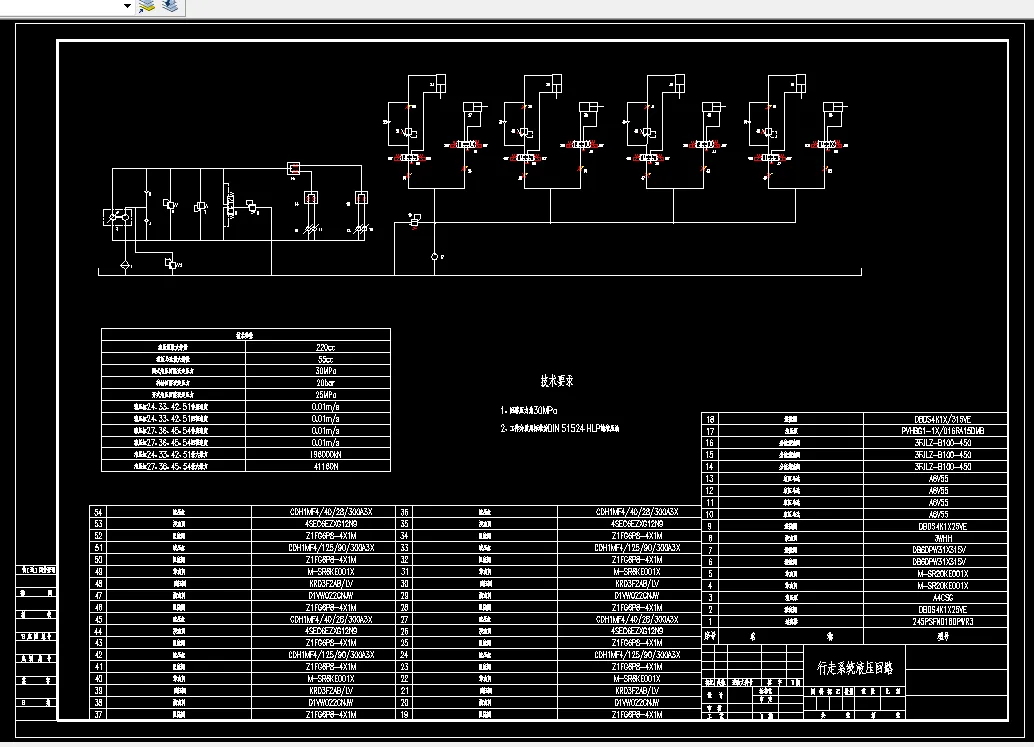1034x747 pixels.
Task: Expand the layer list dropdown arrow
Action: 127,6
